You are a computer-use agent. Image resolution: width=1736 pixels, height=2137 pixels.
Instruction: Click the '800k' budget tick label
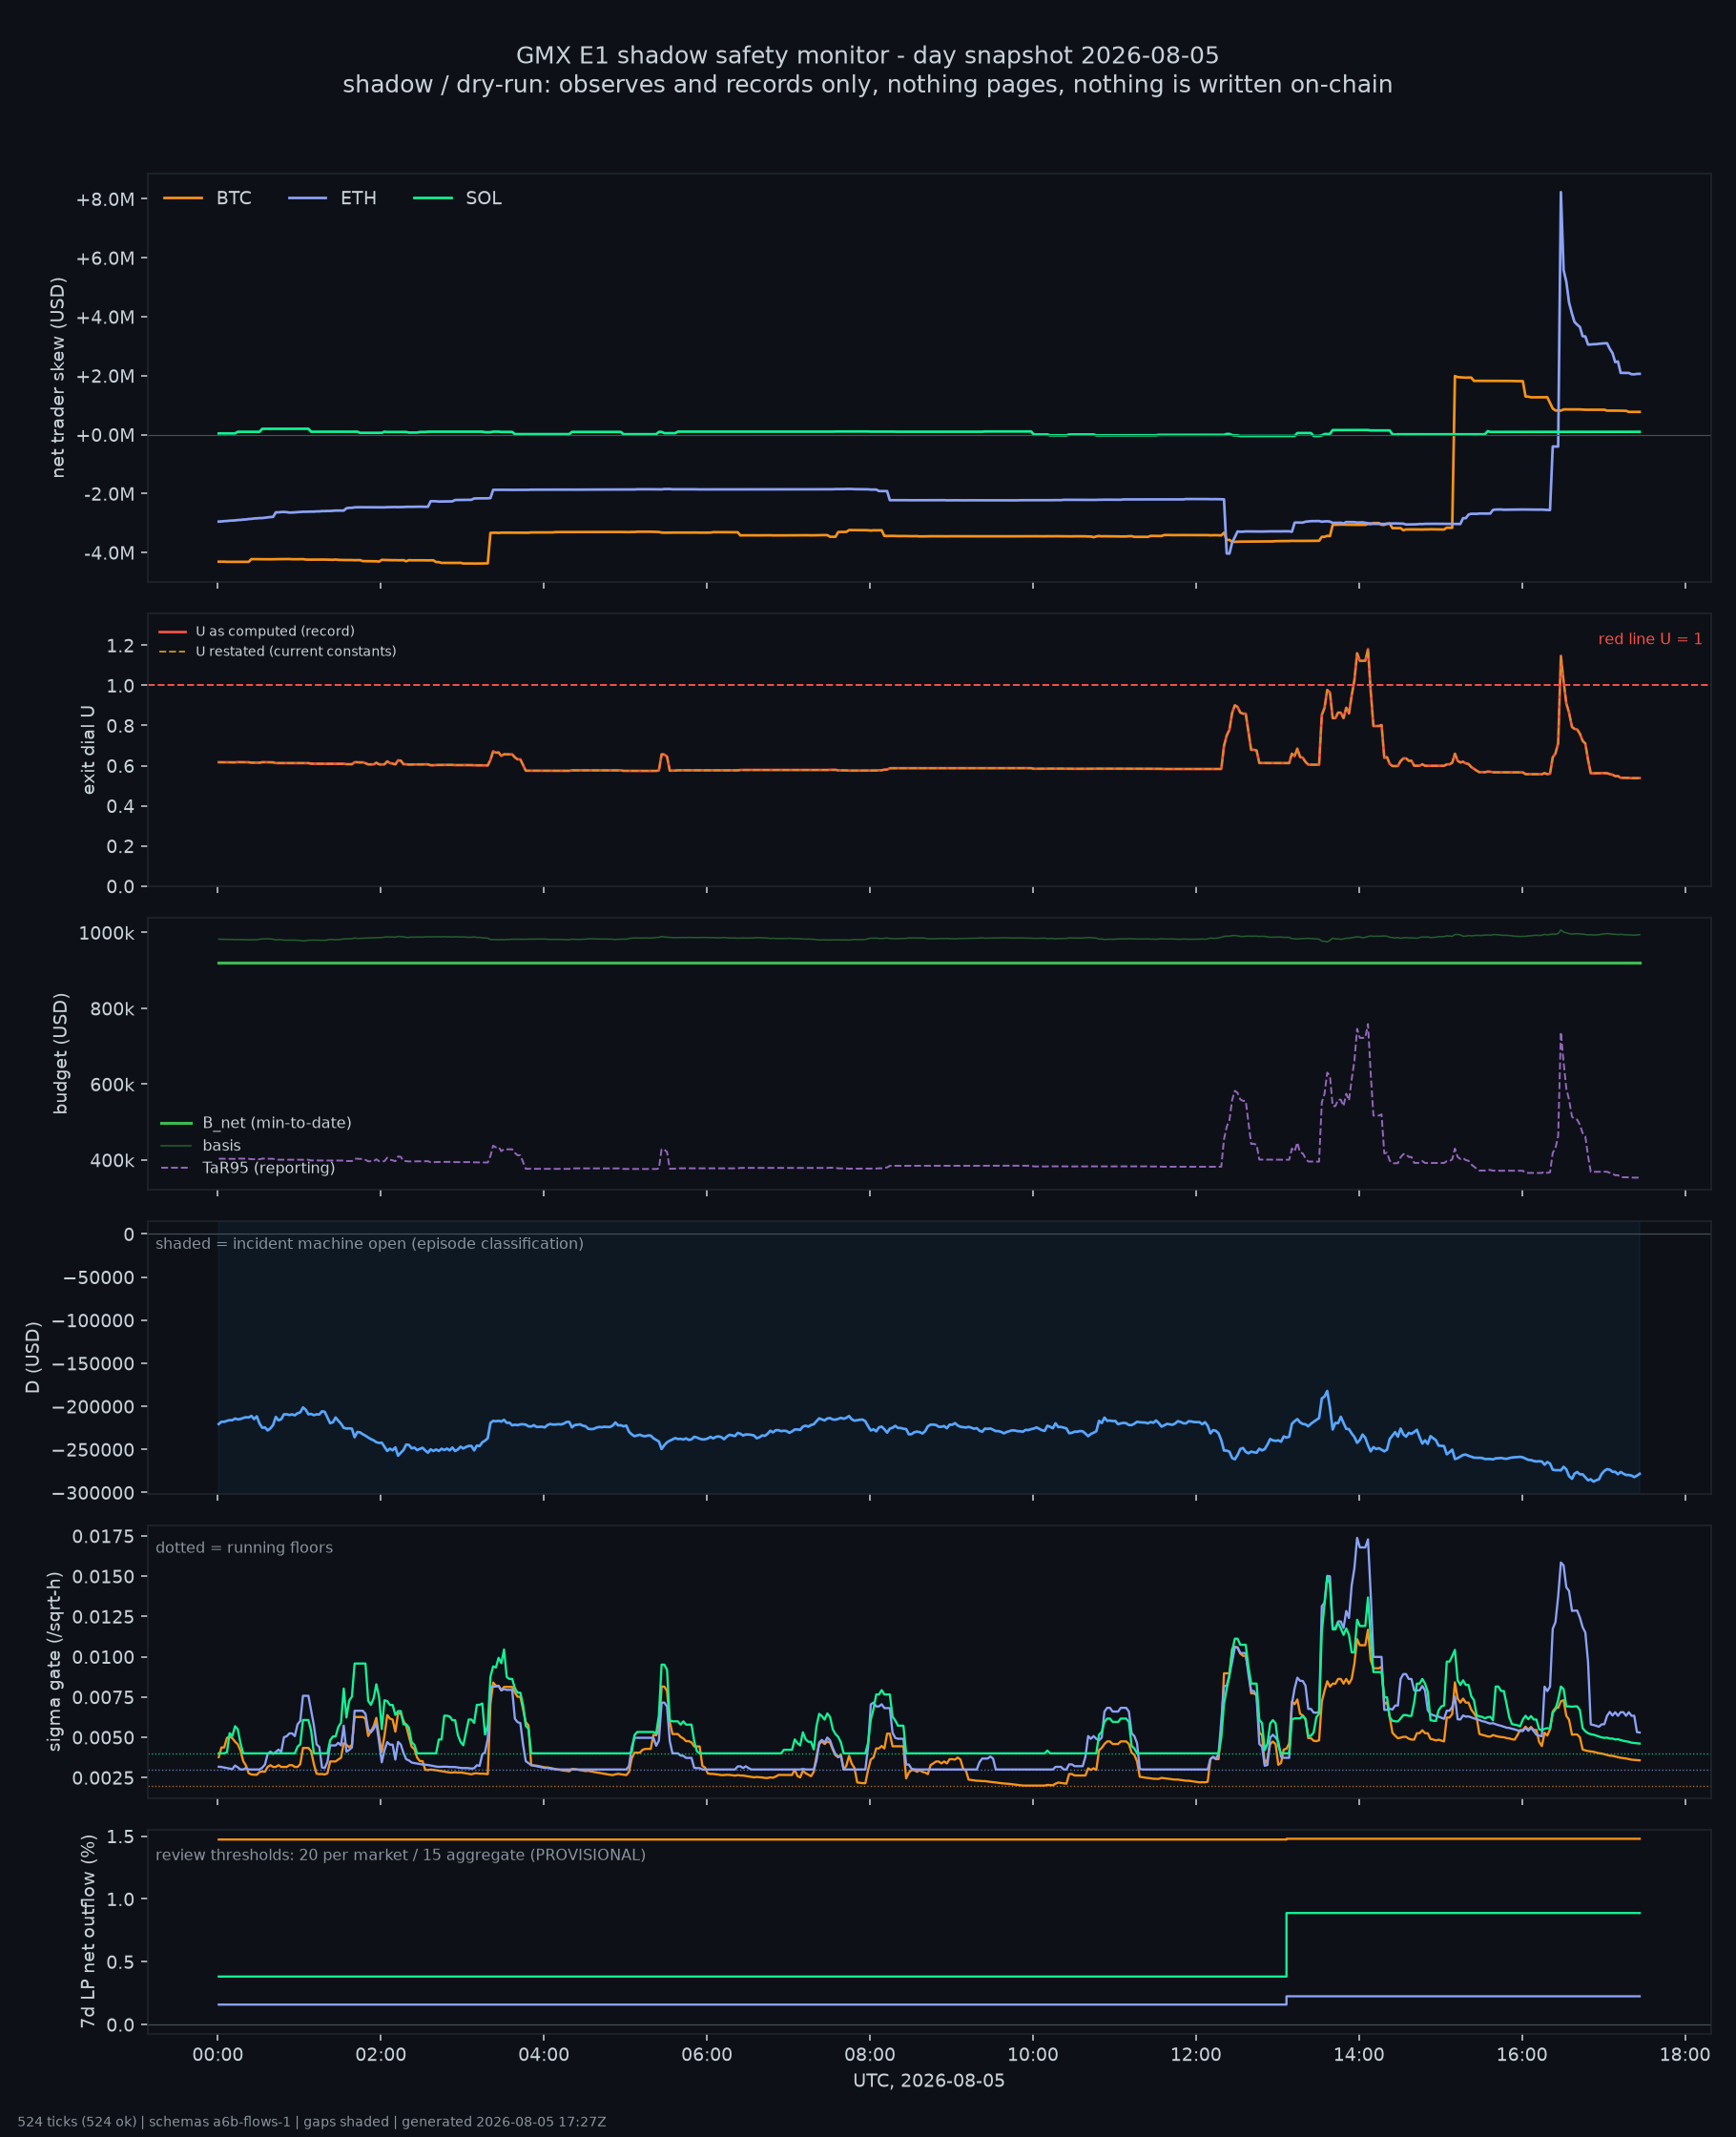pyautogui.click(x=113, y=1010)
